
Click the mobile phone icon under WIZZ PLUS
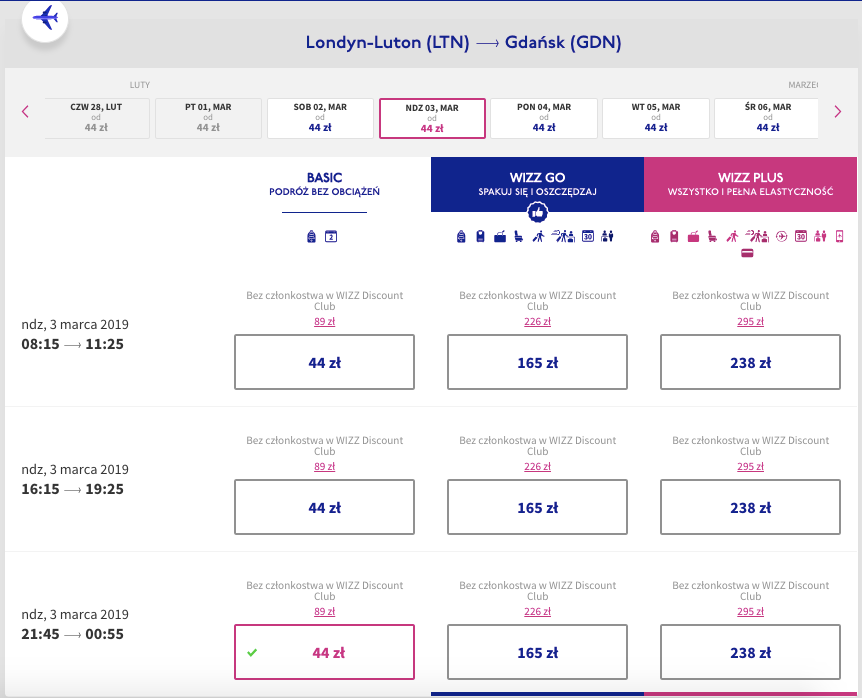[839, 236]
